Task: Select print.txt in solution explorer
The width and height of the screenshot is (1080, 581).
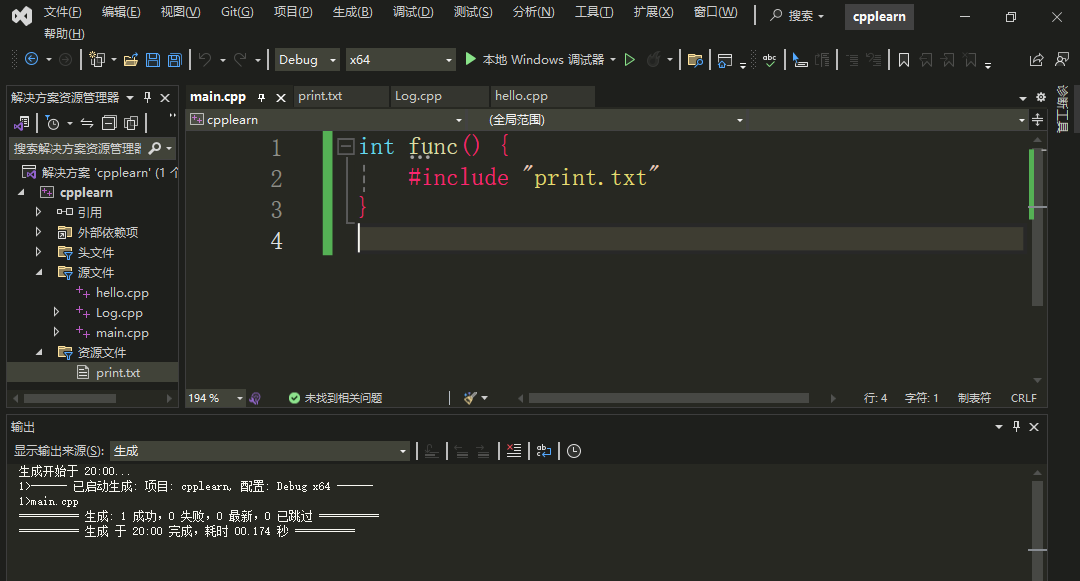Action: pyautogui.click(x=118, y=372)
